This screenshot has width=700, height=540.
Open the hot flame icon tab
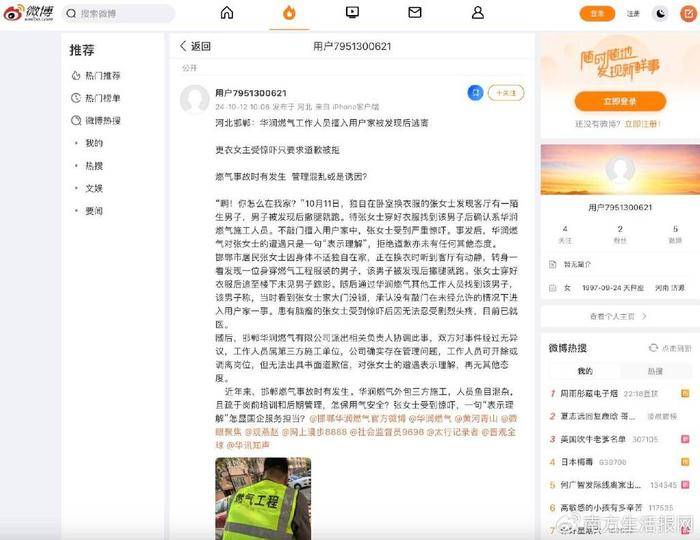(x=289, y=13)
